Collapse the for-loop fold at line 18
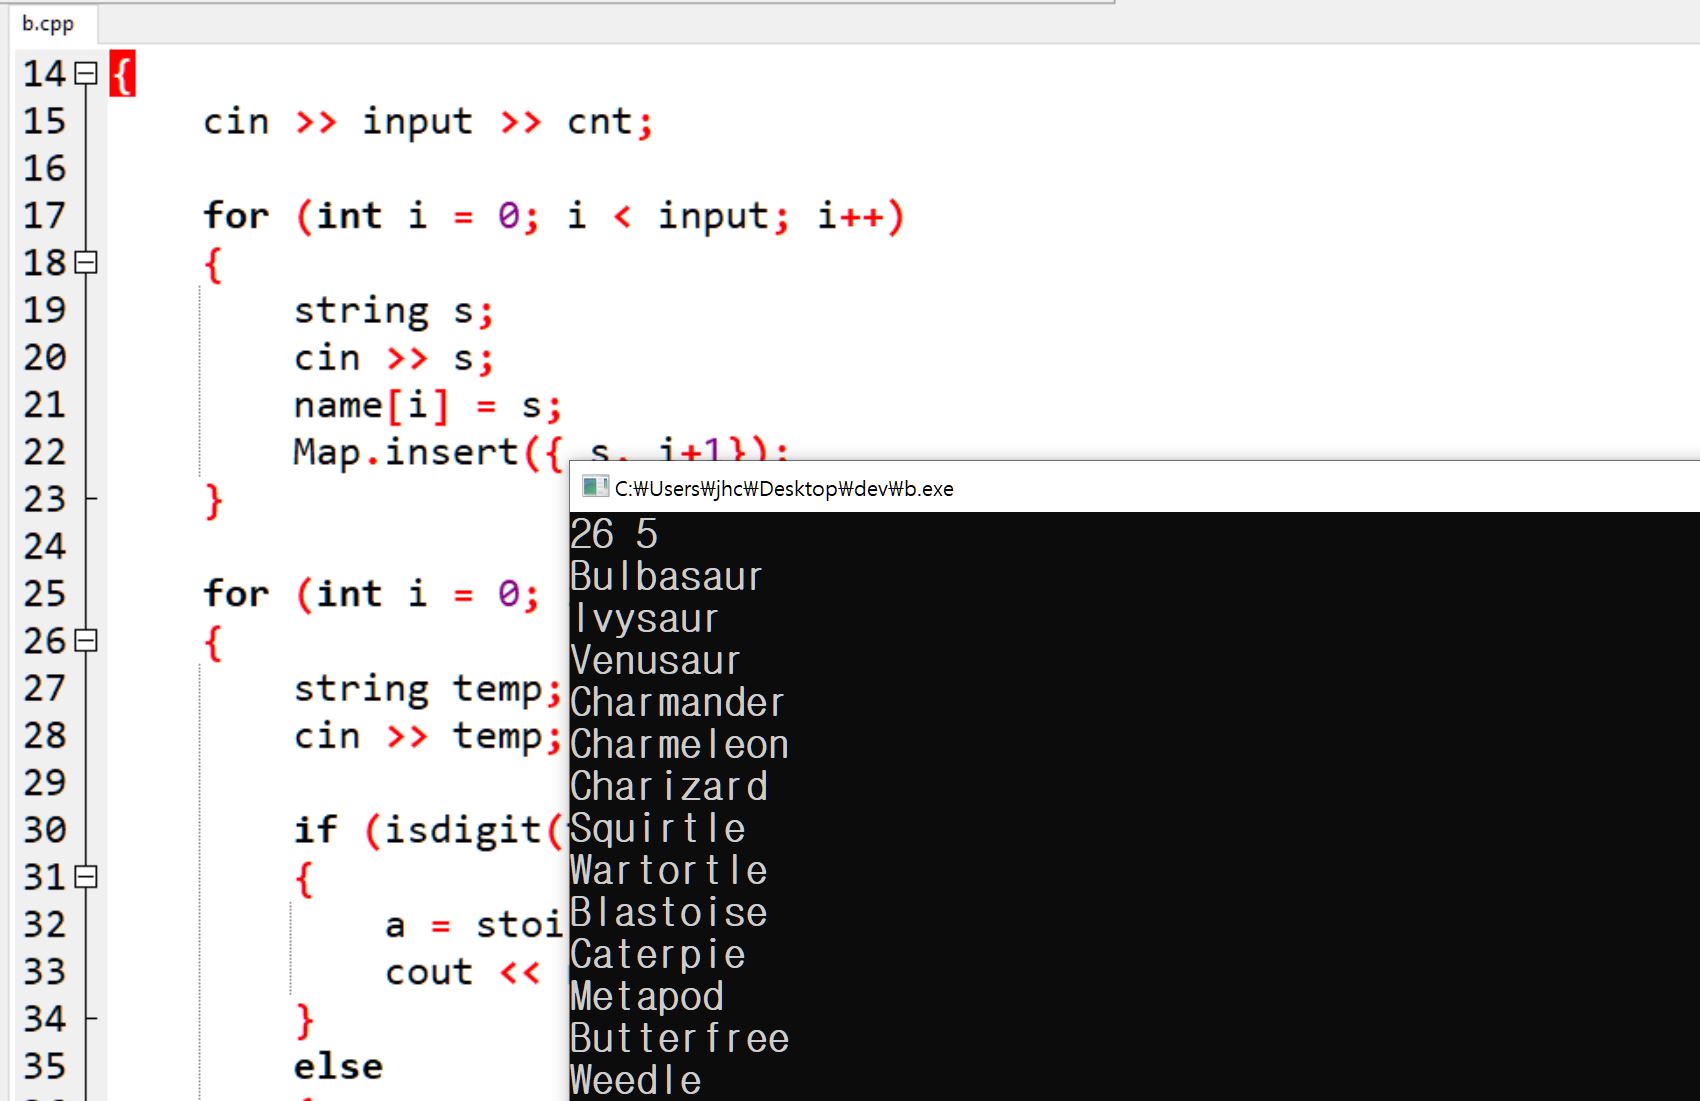Image resolution: width=1700 pixels, height=1101 pixels. (x=86, y=263)
